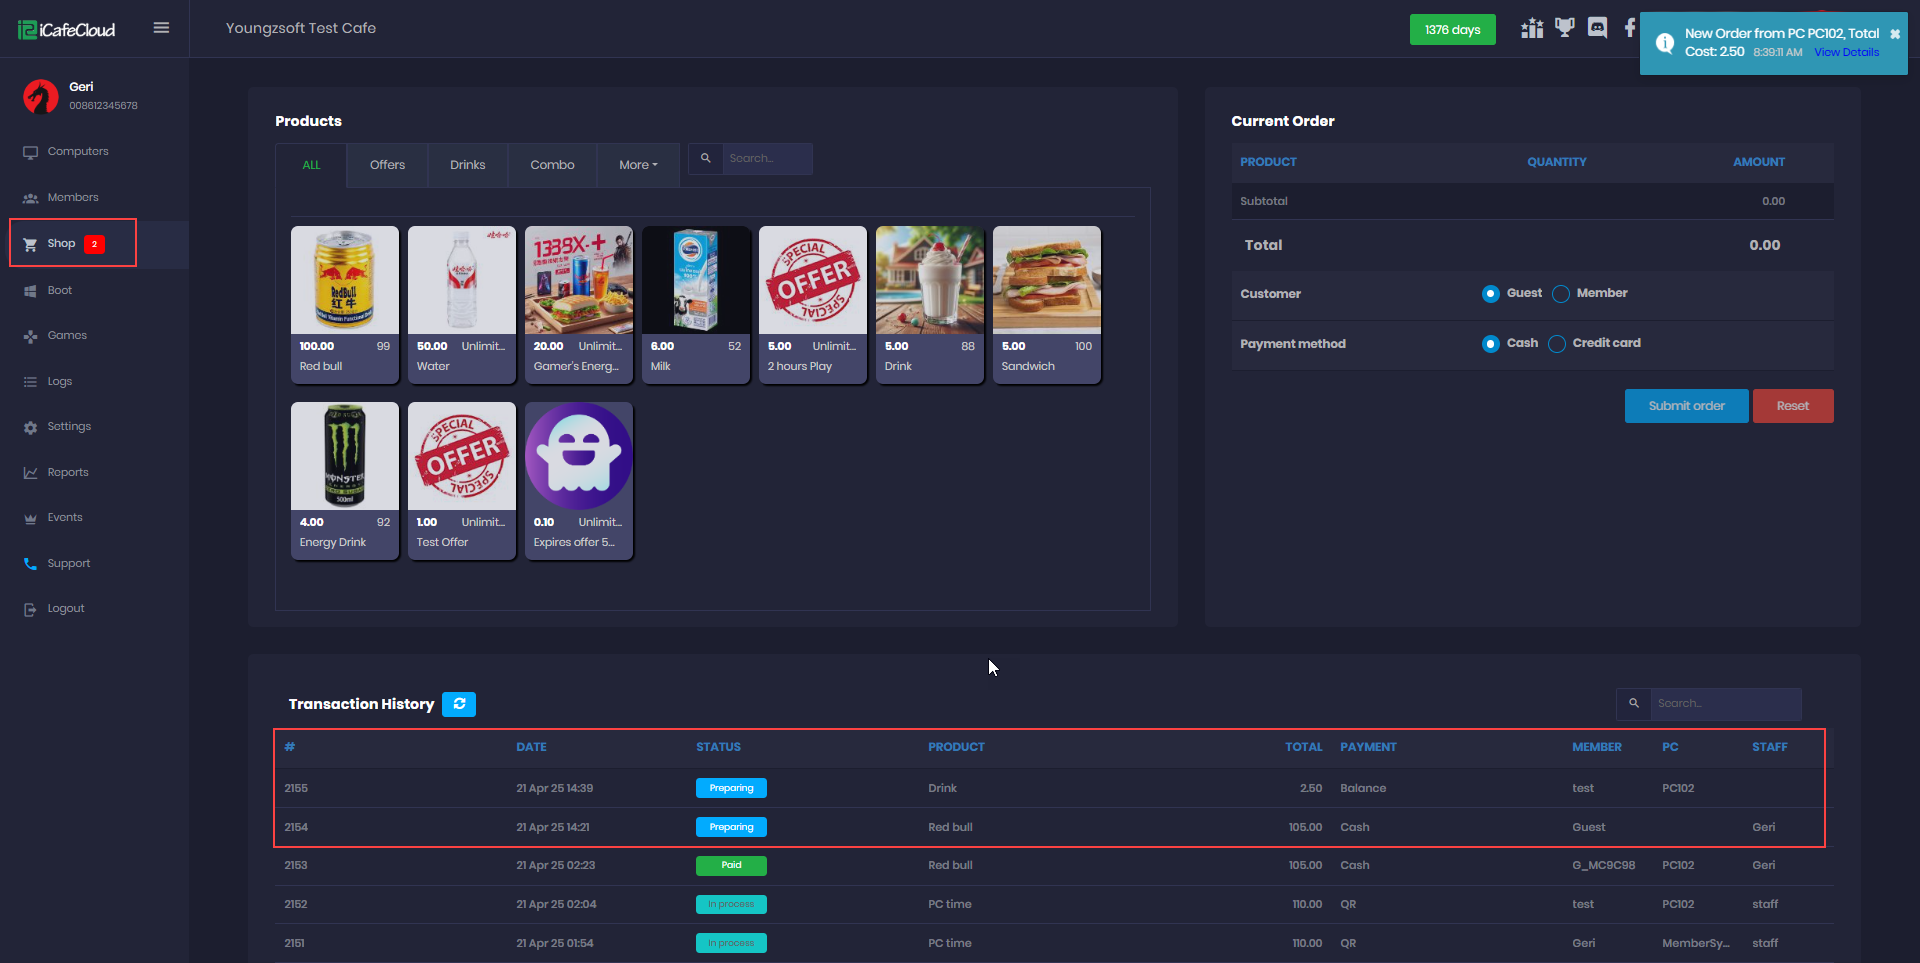
Task: Open Computers from the sidebar
Action: point(77,152)
